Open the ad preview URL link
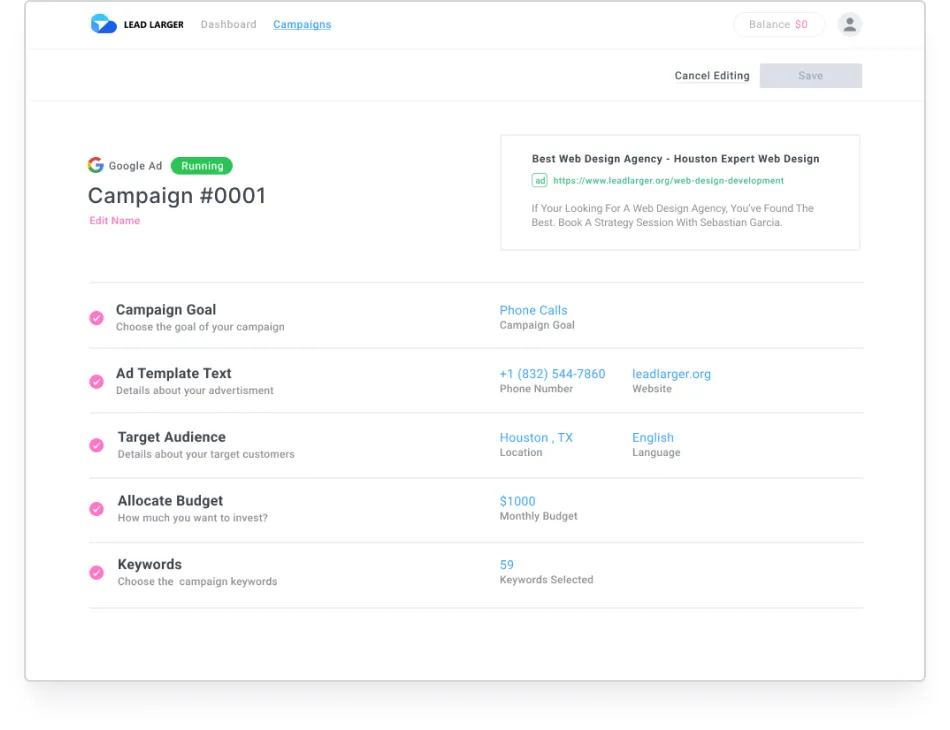950x730 pixels. click(x=668, y=181)
